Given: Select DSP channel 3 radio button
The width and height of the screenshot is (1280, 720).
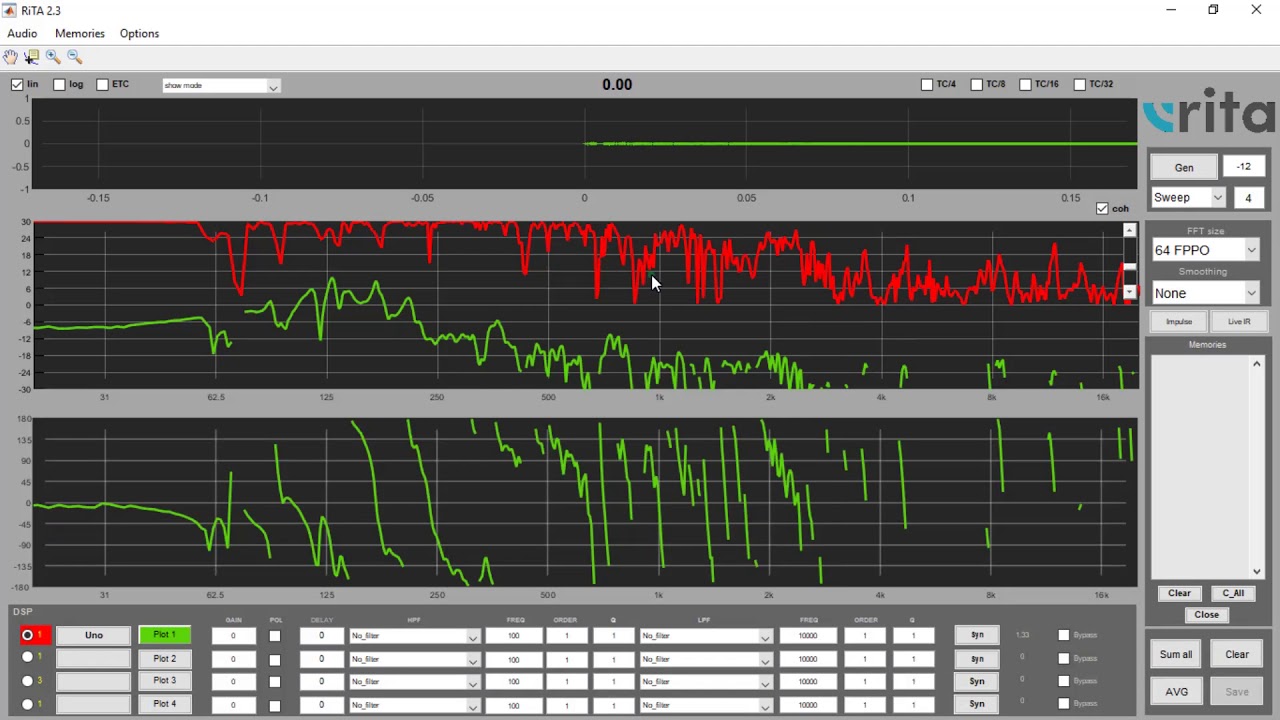Looking at the screenshot, I should click(x=27, y=681).
